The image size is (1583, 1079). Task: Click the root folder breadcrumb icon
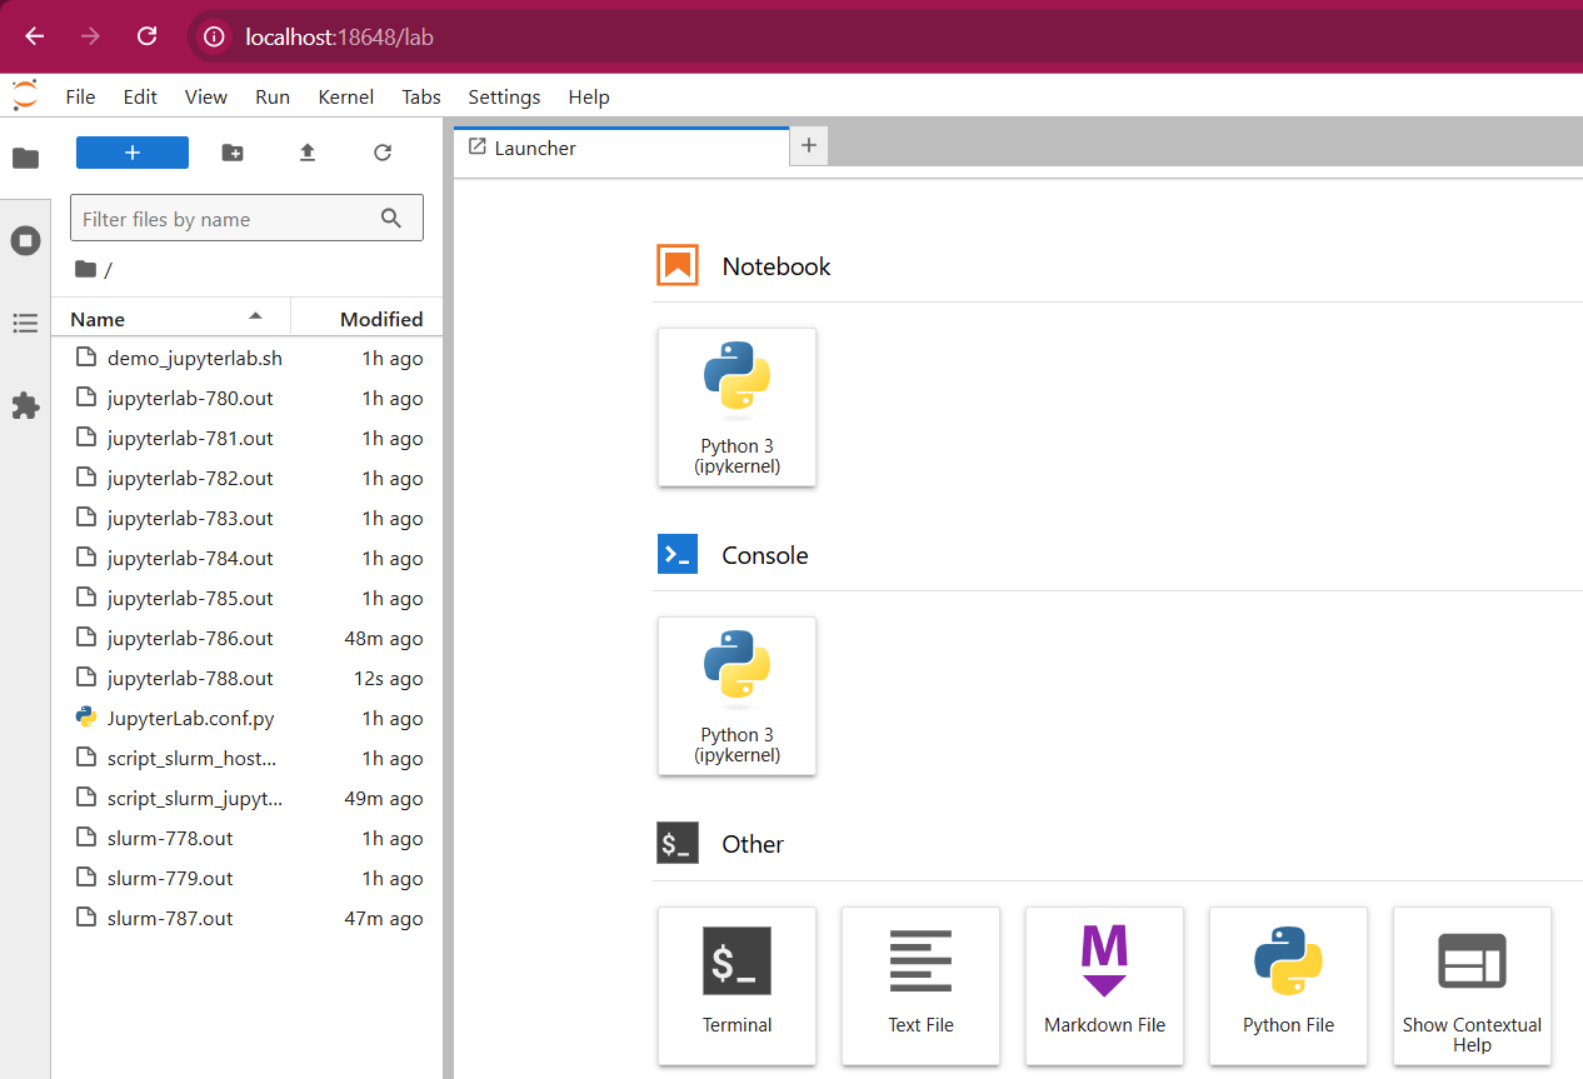click(x=86, y=269)
